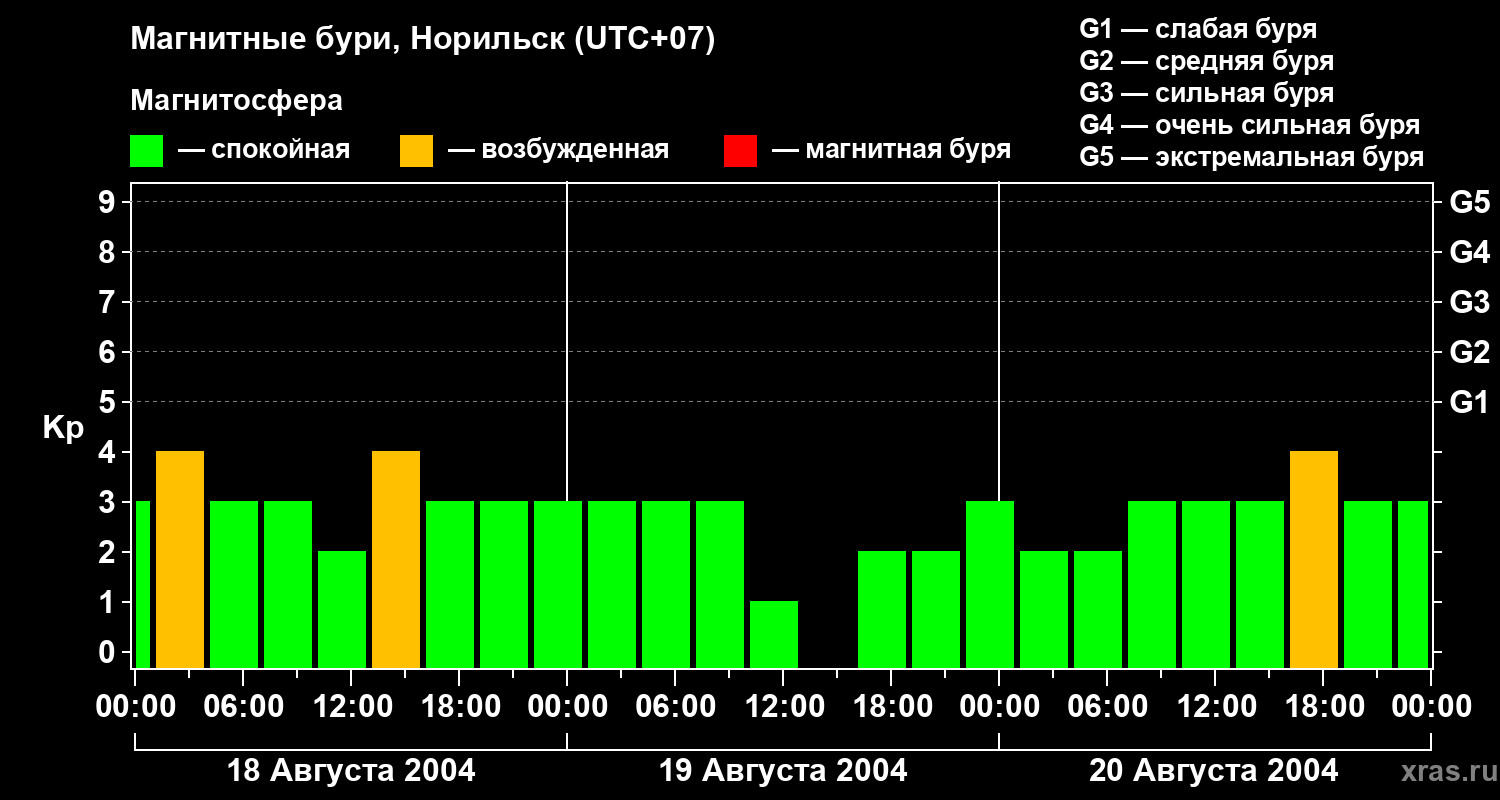1500x800 pixels.
Task: Click the 00:00 label starting 20 August
Action: [999, 707]
